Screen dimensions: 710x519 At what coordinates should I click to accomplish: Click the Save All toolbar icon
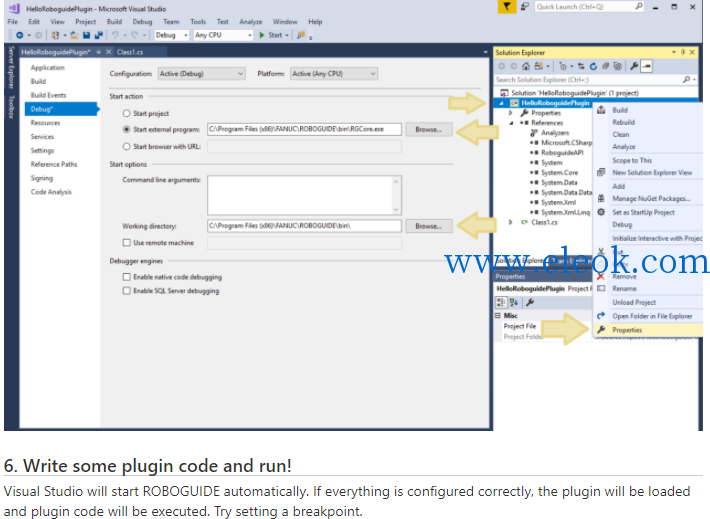(x=98, y=35)
